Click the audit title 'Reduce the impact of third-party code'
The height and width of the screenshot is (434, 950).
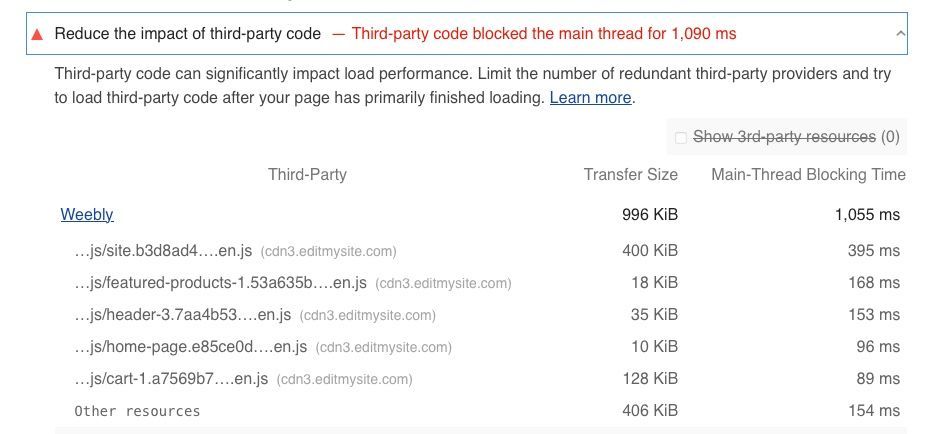click(188, 34)
